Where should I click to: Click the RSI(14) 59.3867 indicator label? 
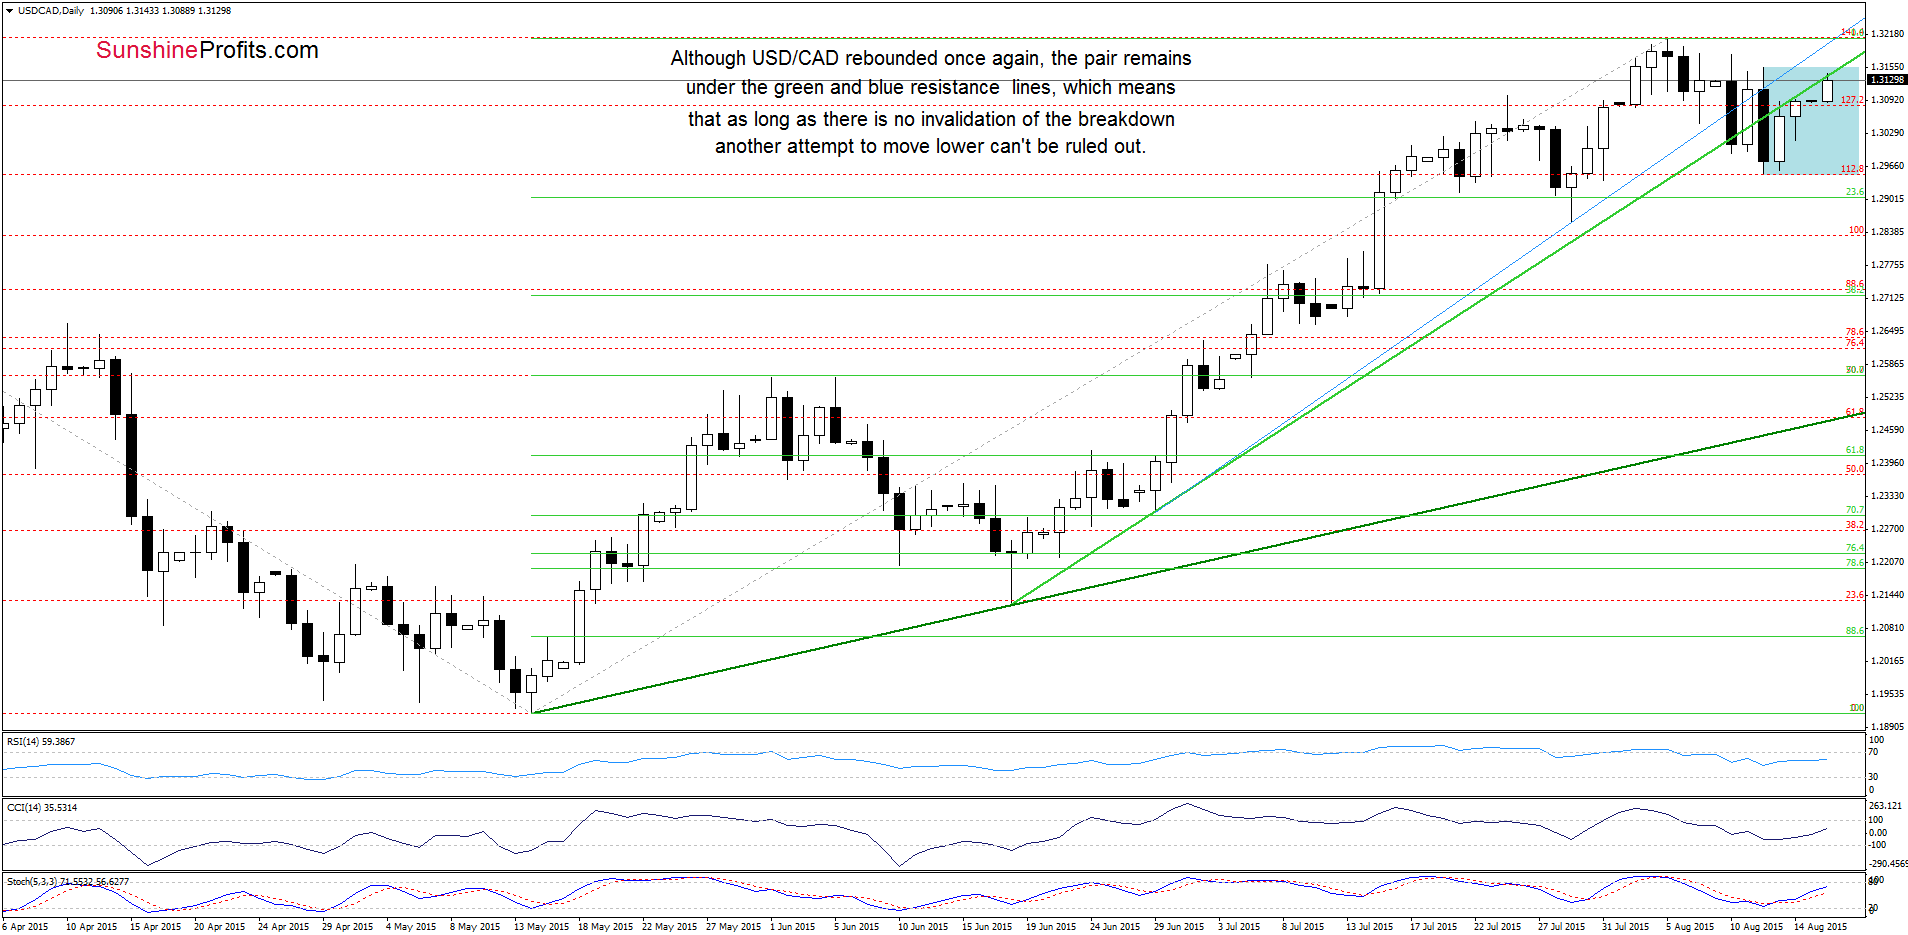click(41, 742)
